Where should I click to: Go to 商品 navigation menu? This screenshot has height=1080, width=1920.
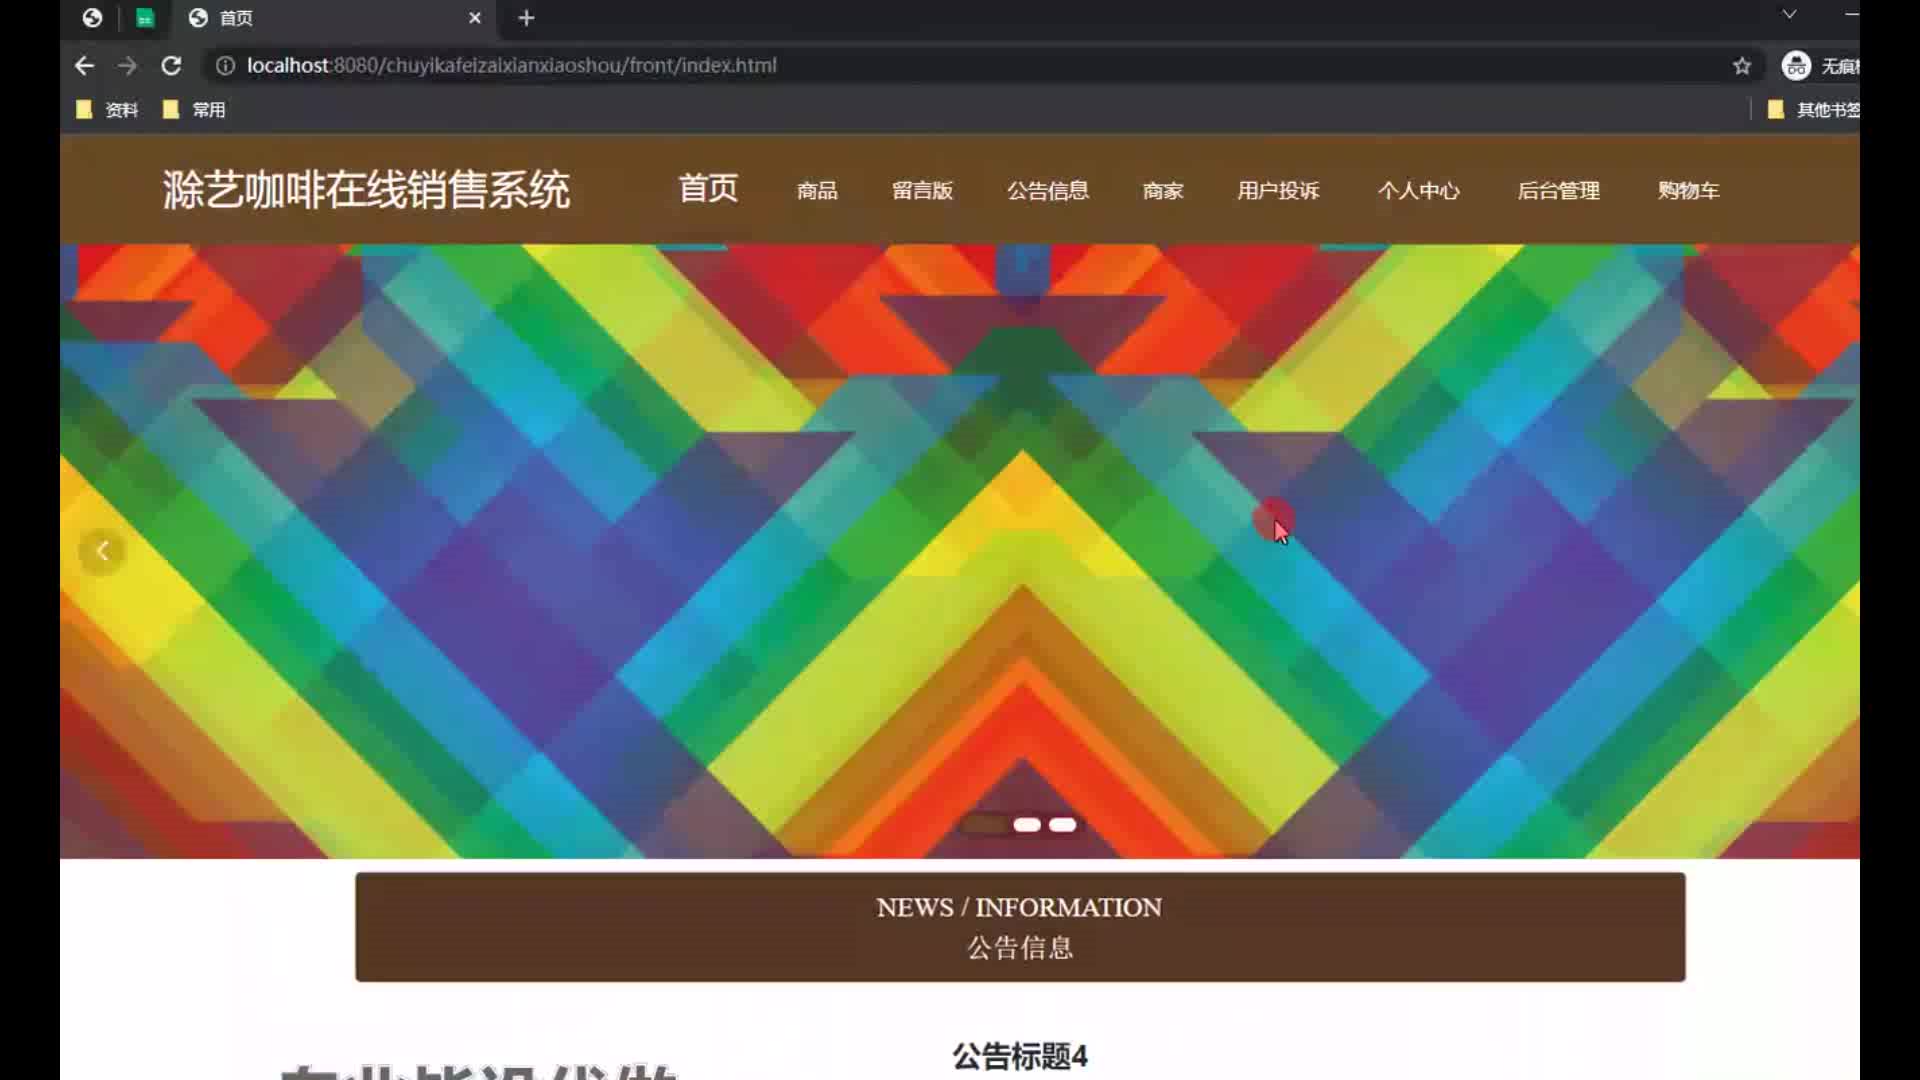click(x=817, y=190)
